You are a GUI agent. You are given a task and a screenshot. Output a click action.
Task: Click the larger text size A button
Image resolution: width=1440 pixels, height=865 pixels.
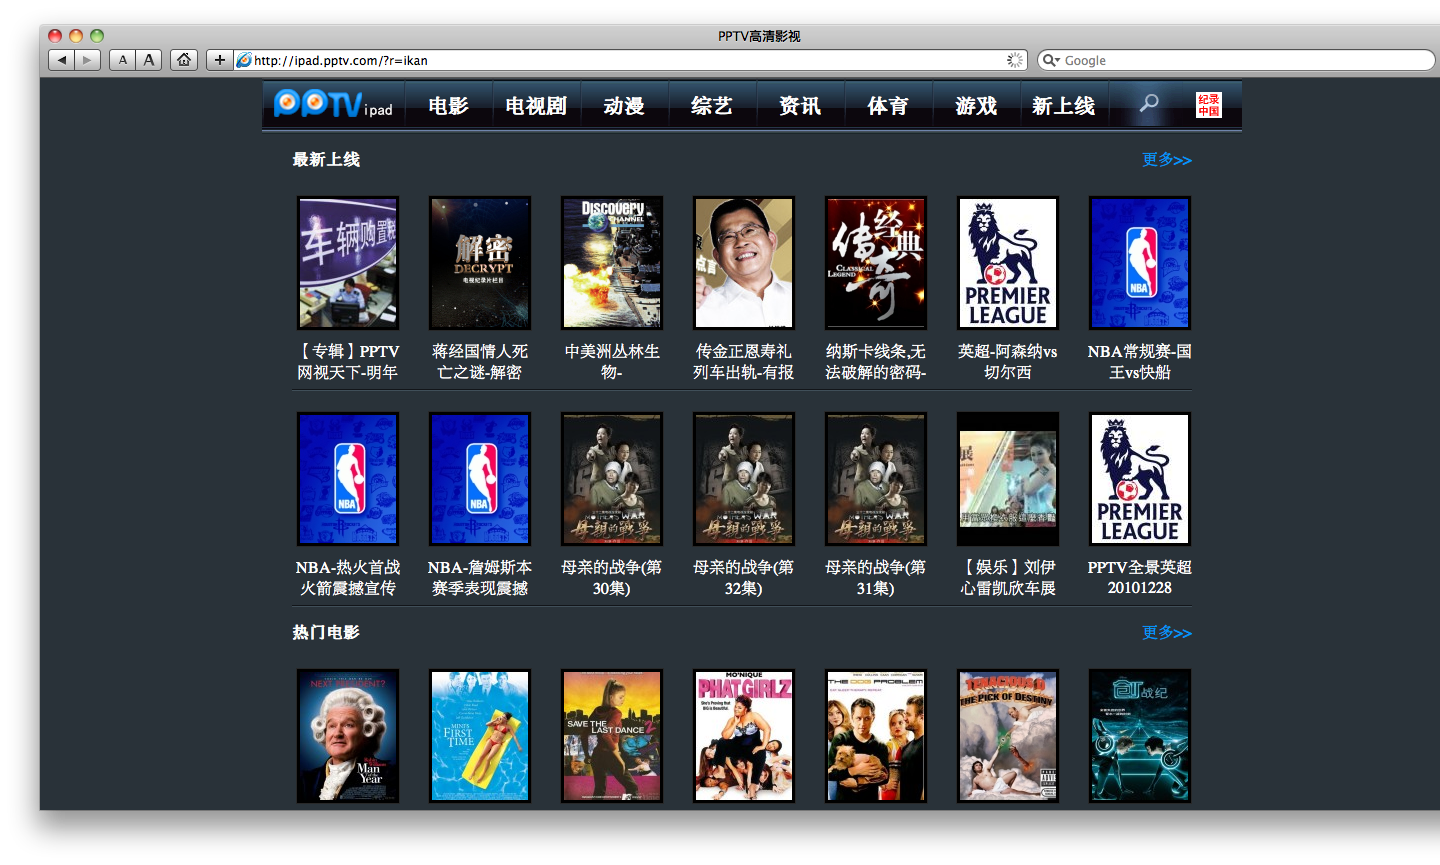coord(149,60)
